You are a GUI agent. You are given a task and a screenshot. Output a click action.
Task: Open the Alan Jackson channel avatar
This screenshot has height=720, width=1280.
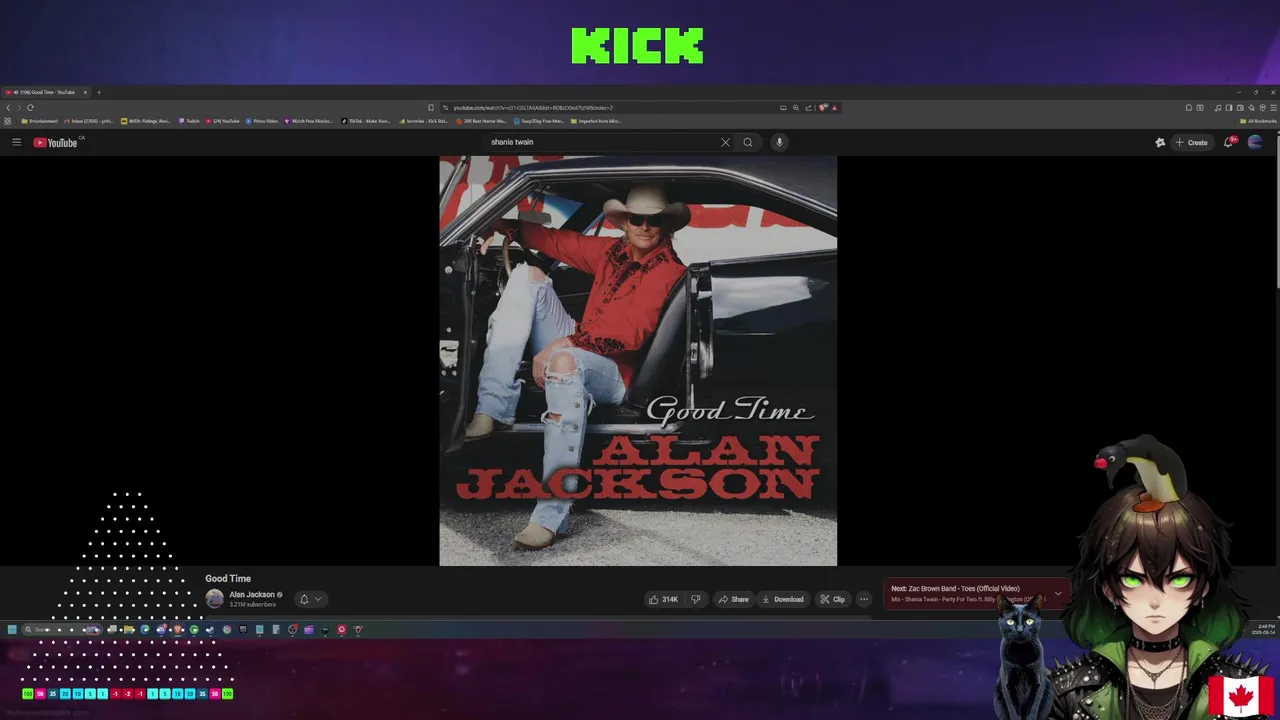coord(214,599)
